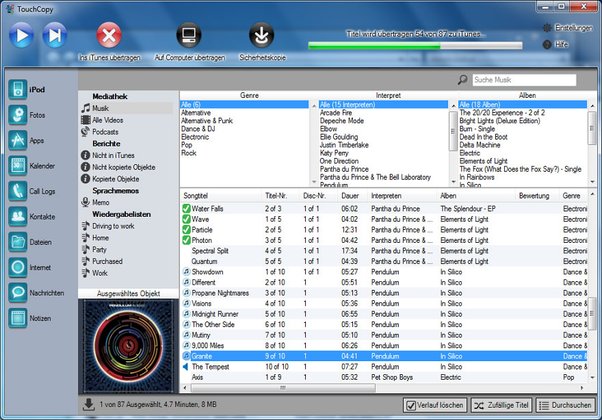The width and height of the screenshot is (602, 420).
Task: Select the iPod section in the sidebar
Action: [x=27, y=89]
